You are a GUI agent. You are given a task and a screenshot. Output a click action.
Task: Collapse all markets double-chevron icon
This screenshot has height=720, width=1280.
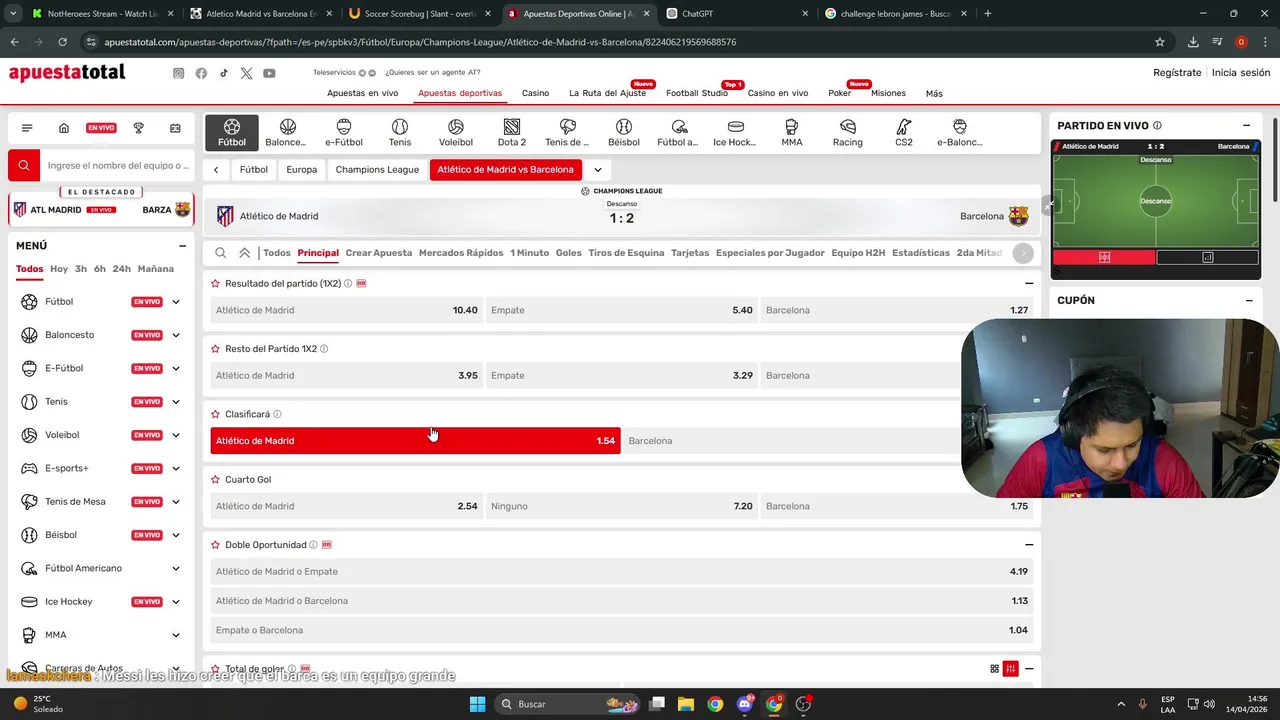click(x=244, y=253)
